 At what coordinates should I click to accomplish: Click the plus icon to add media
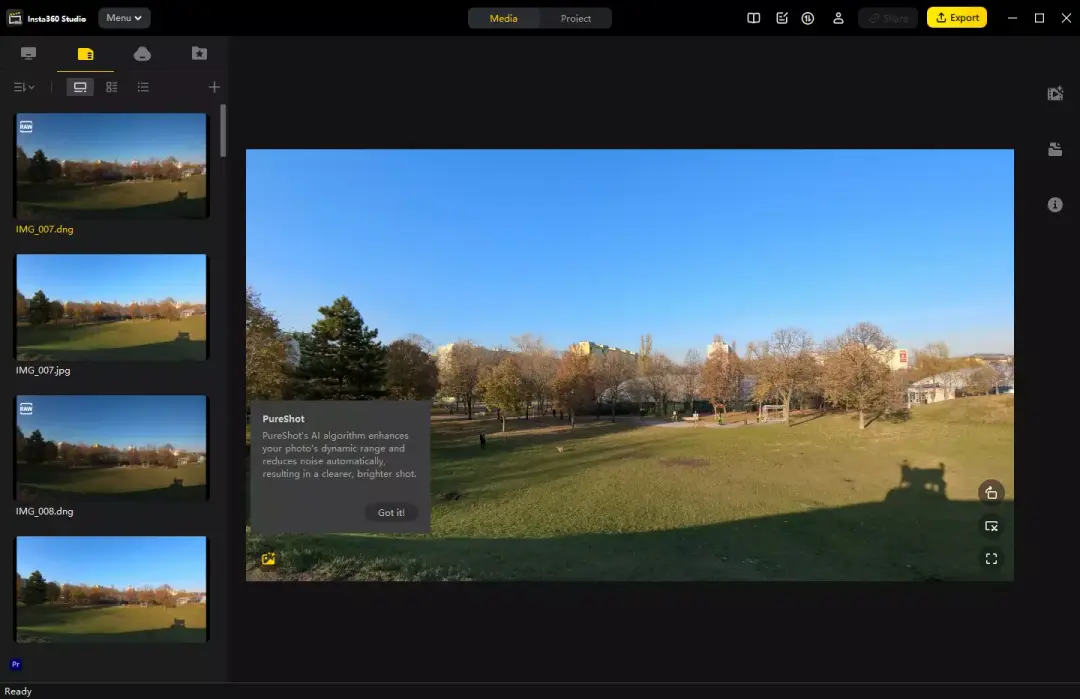coord(214,87)
